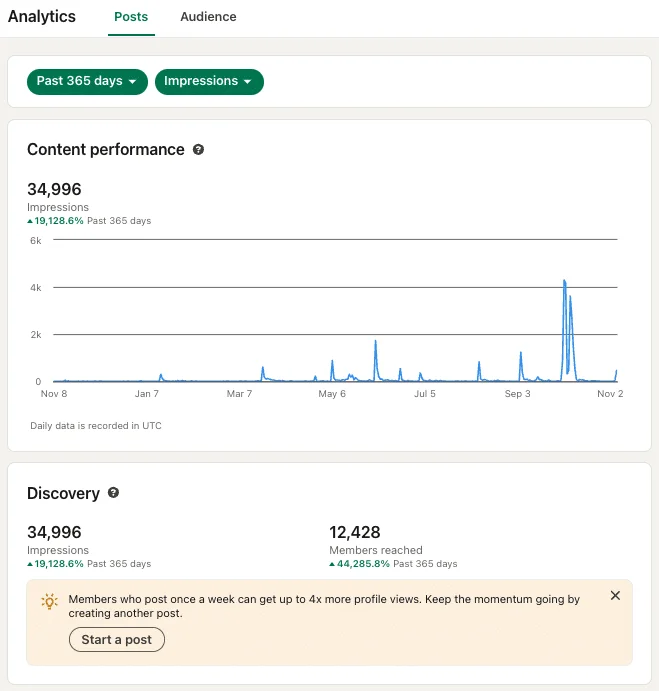Click the Nov 8 date label
The image size is (659, 691).
coord(54,394)
